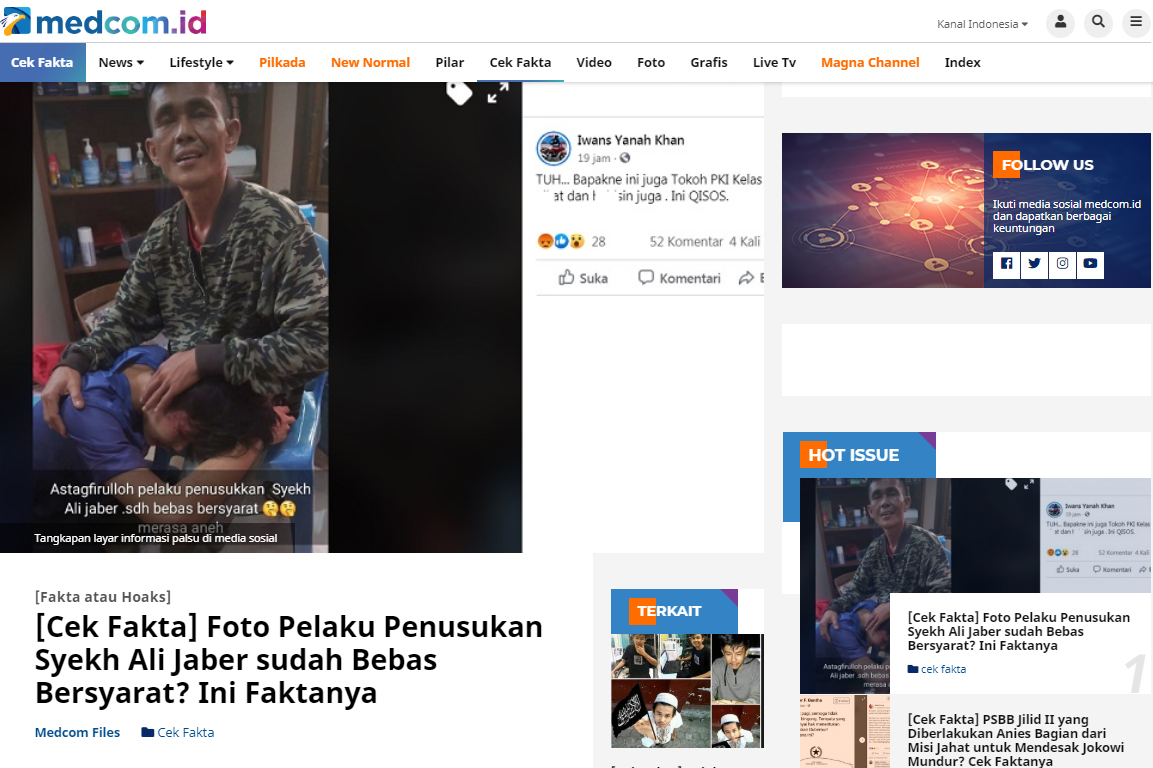Open the Cek Fakta category link under headline

point(178,733)
